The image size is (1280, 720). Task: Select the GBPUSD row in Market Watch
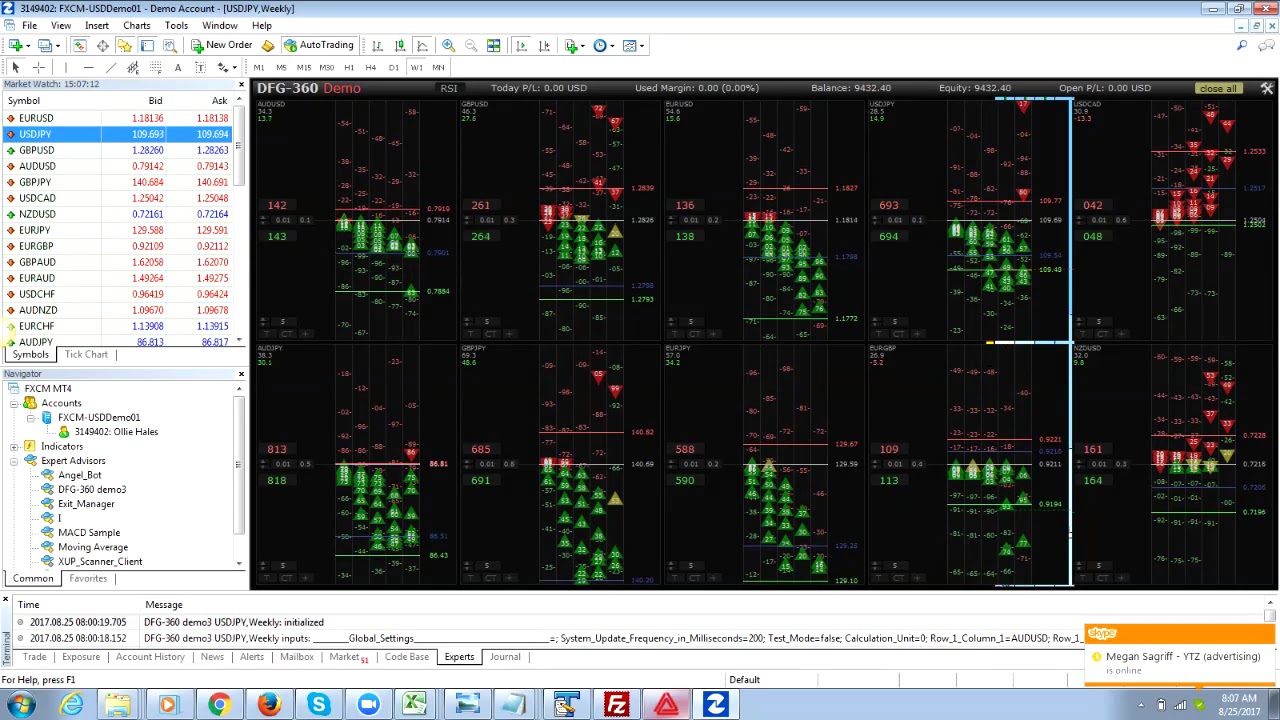[x=120, y=150]
